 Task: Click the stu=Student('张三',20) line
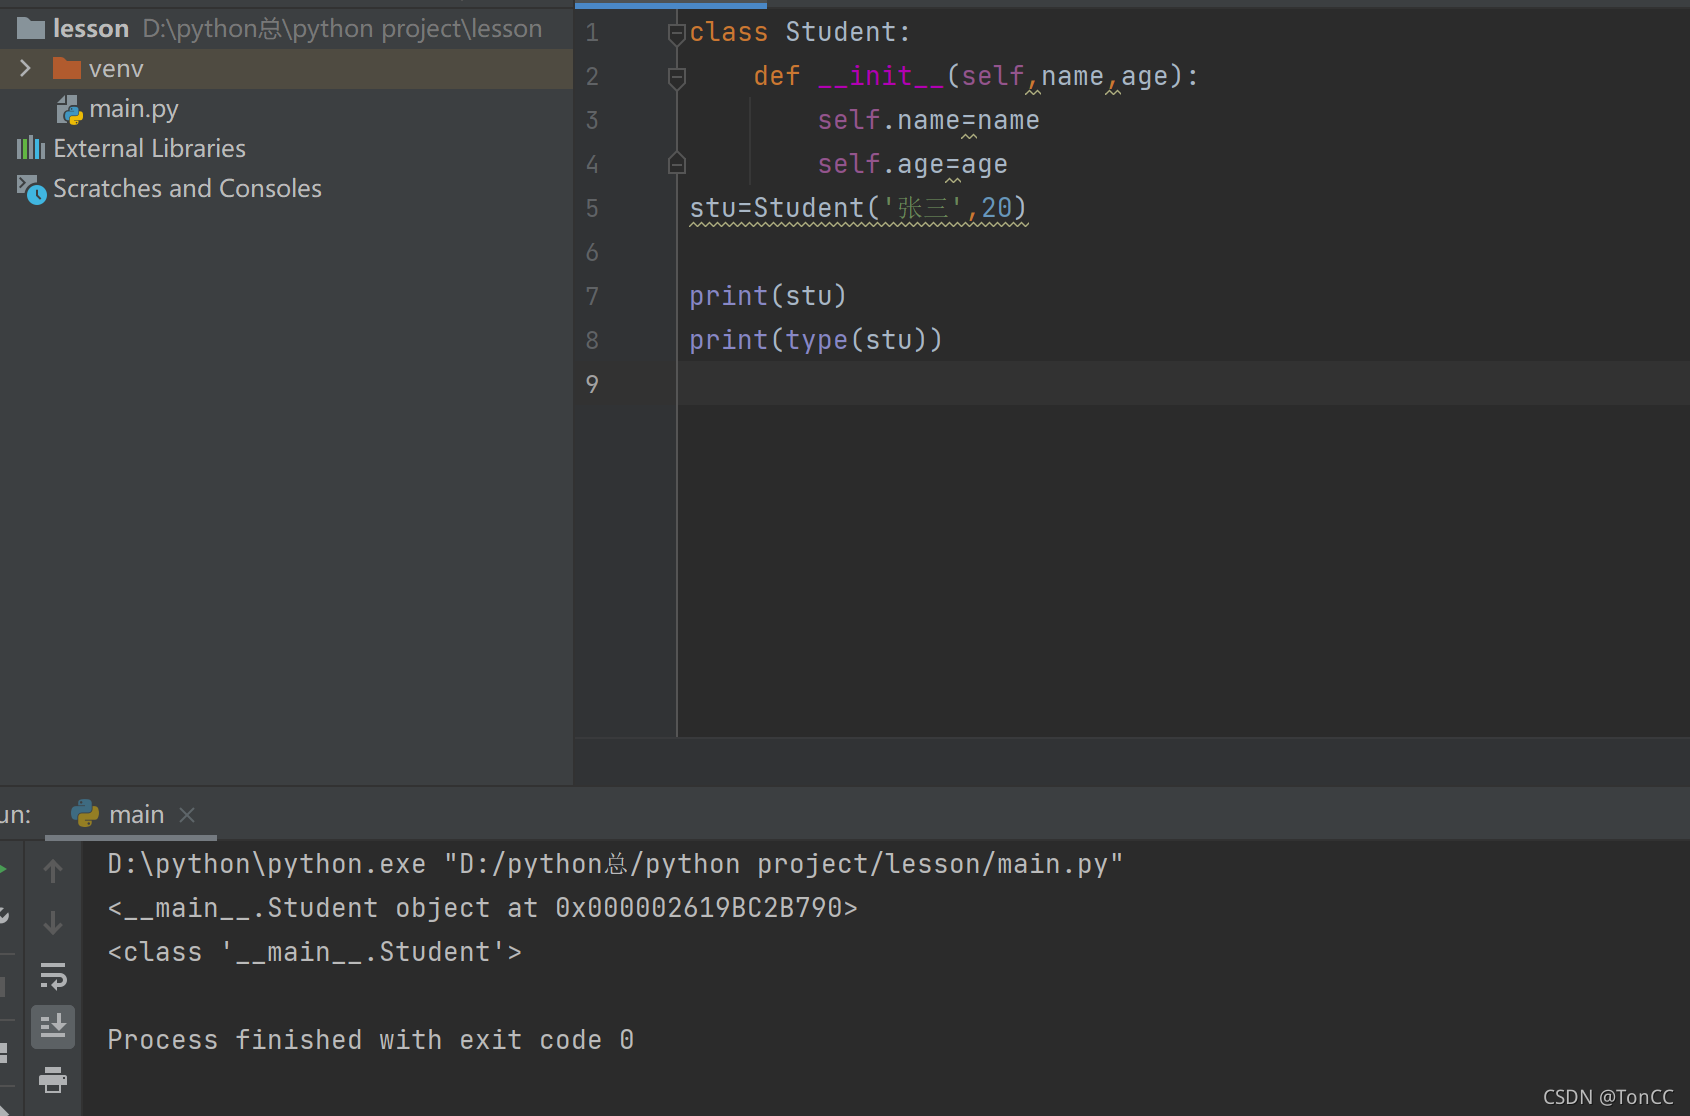click(x=858, y=208)
